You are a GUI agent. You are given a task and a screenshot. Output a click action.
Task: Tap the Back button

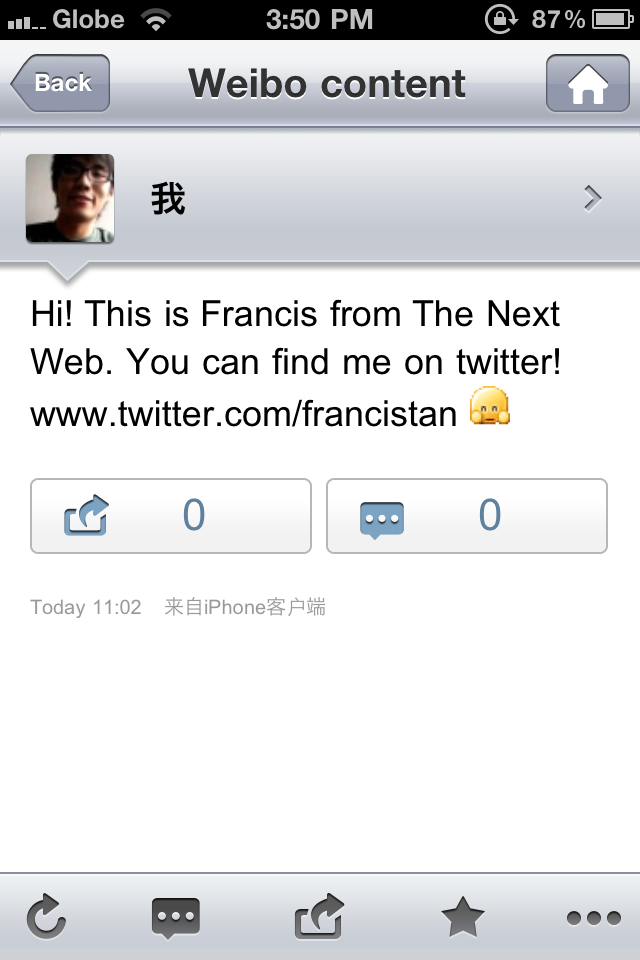[x=60, y=83]
